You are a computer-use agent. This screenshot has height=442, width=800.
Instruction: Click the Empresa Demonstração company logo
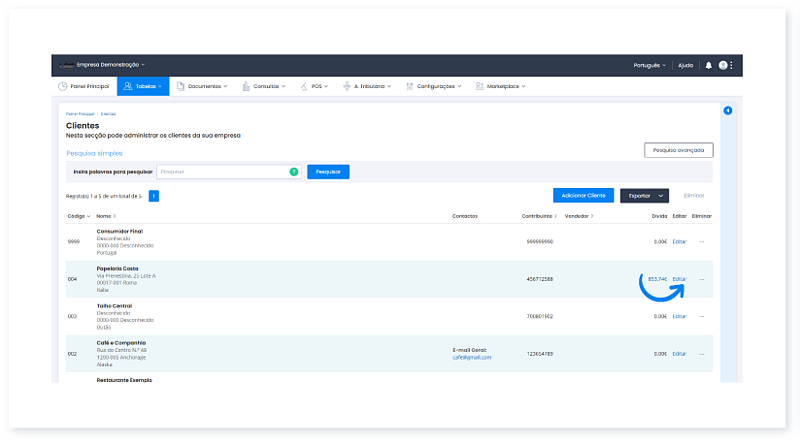tap(66, 65)
